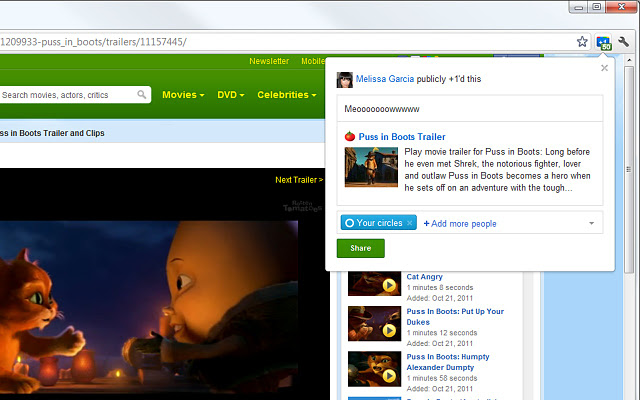Play the Cat Angry video thumbnail
This screenshot has width=640, height=400.
(x=374, y=283)
